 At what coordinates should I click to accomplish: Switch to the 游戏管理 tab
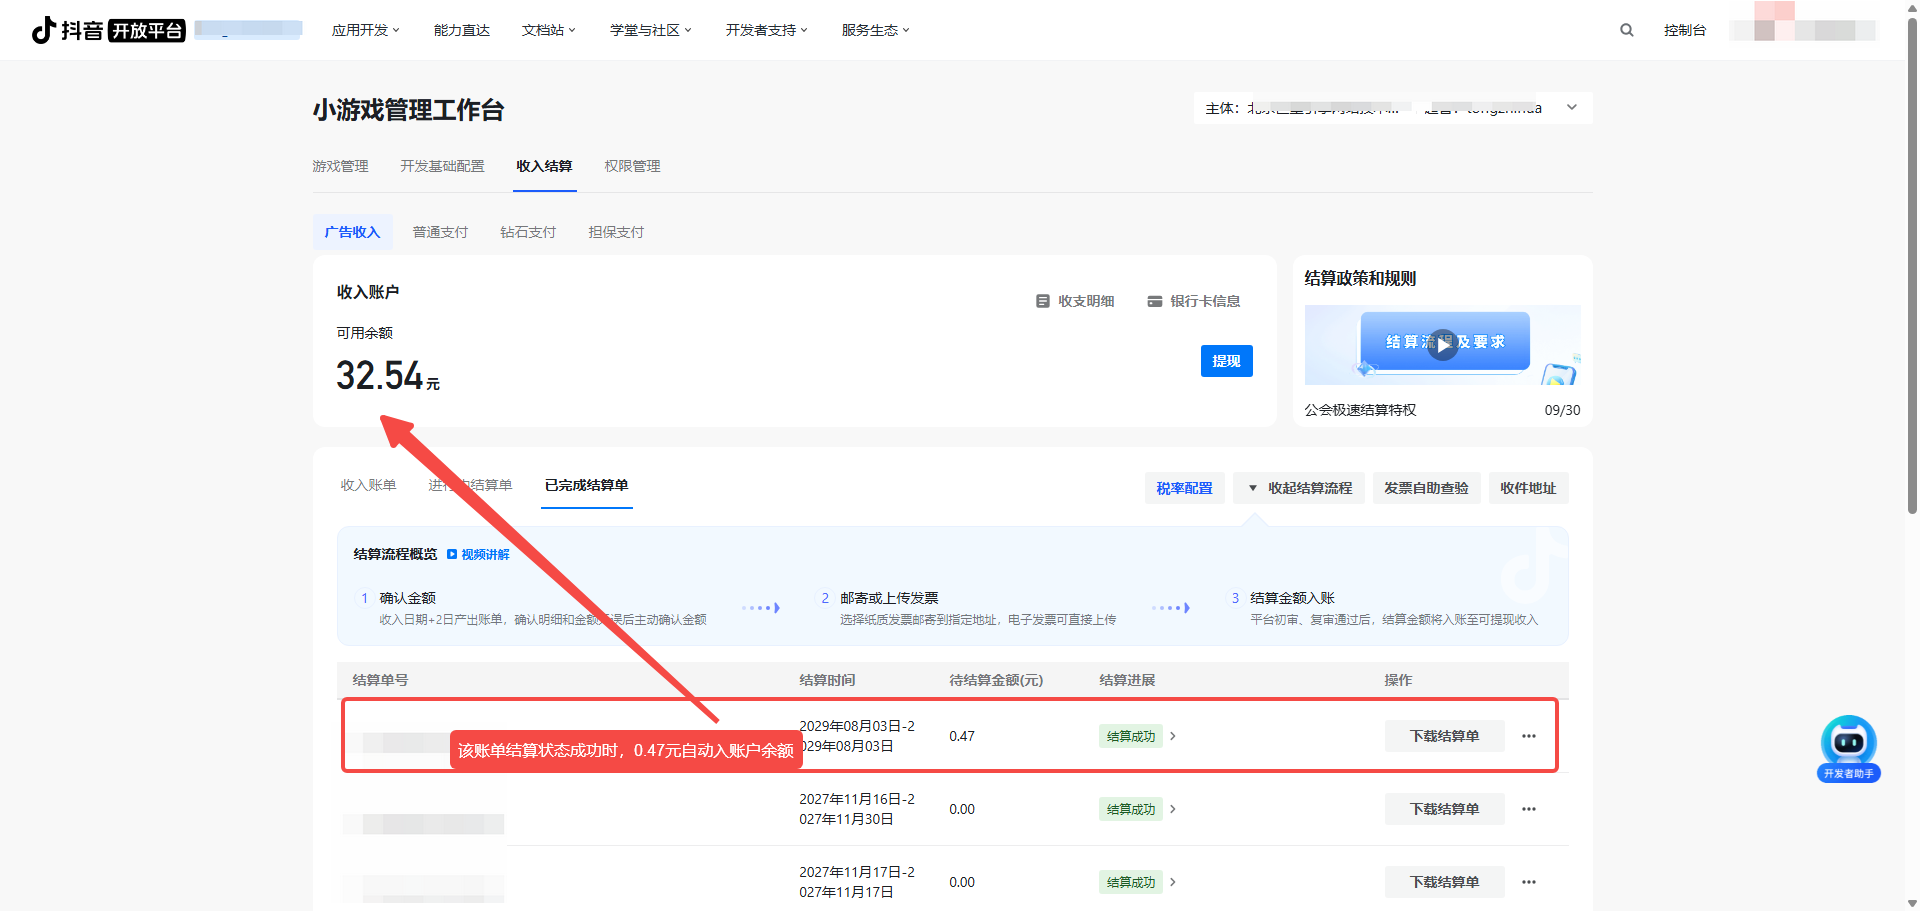[x=340, y=166]
